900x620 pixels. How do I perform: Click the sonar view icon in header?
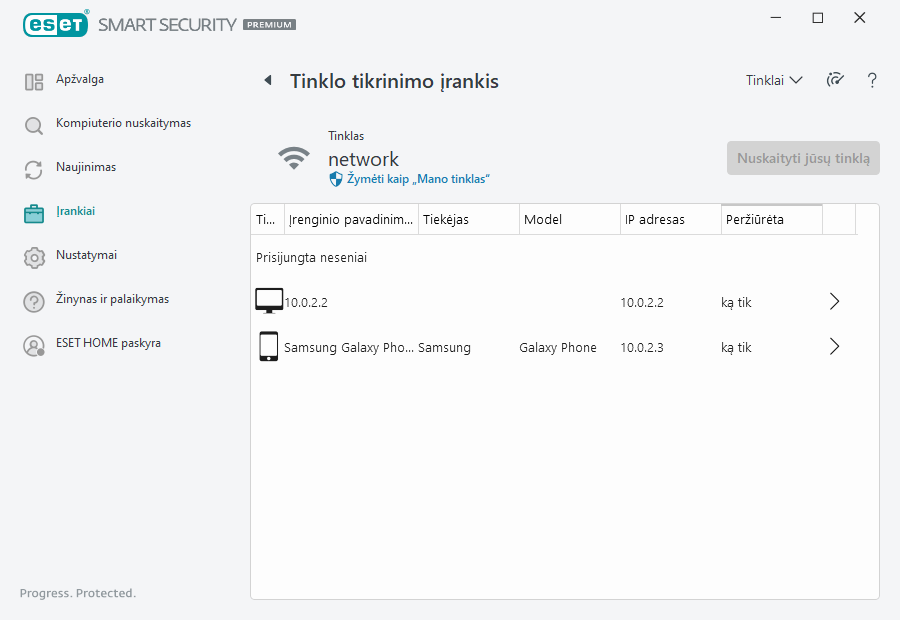tap(835, 81)
